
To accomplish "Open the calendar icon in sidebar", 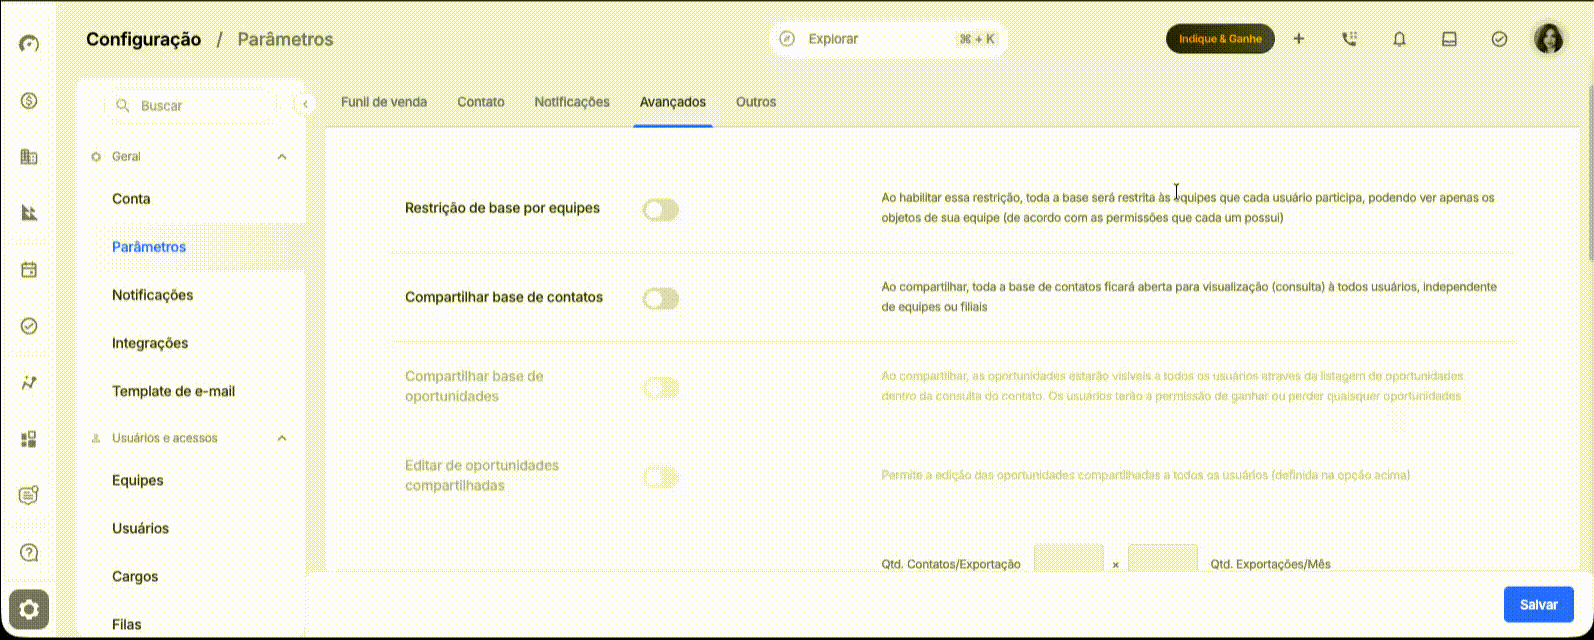I will (29, 269).
